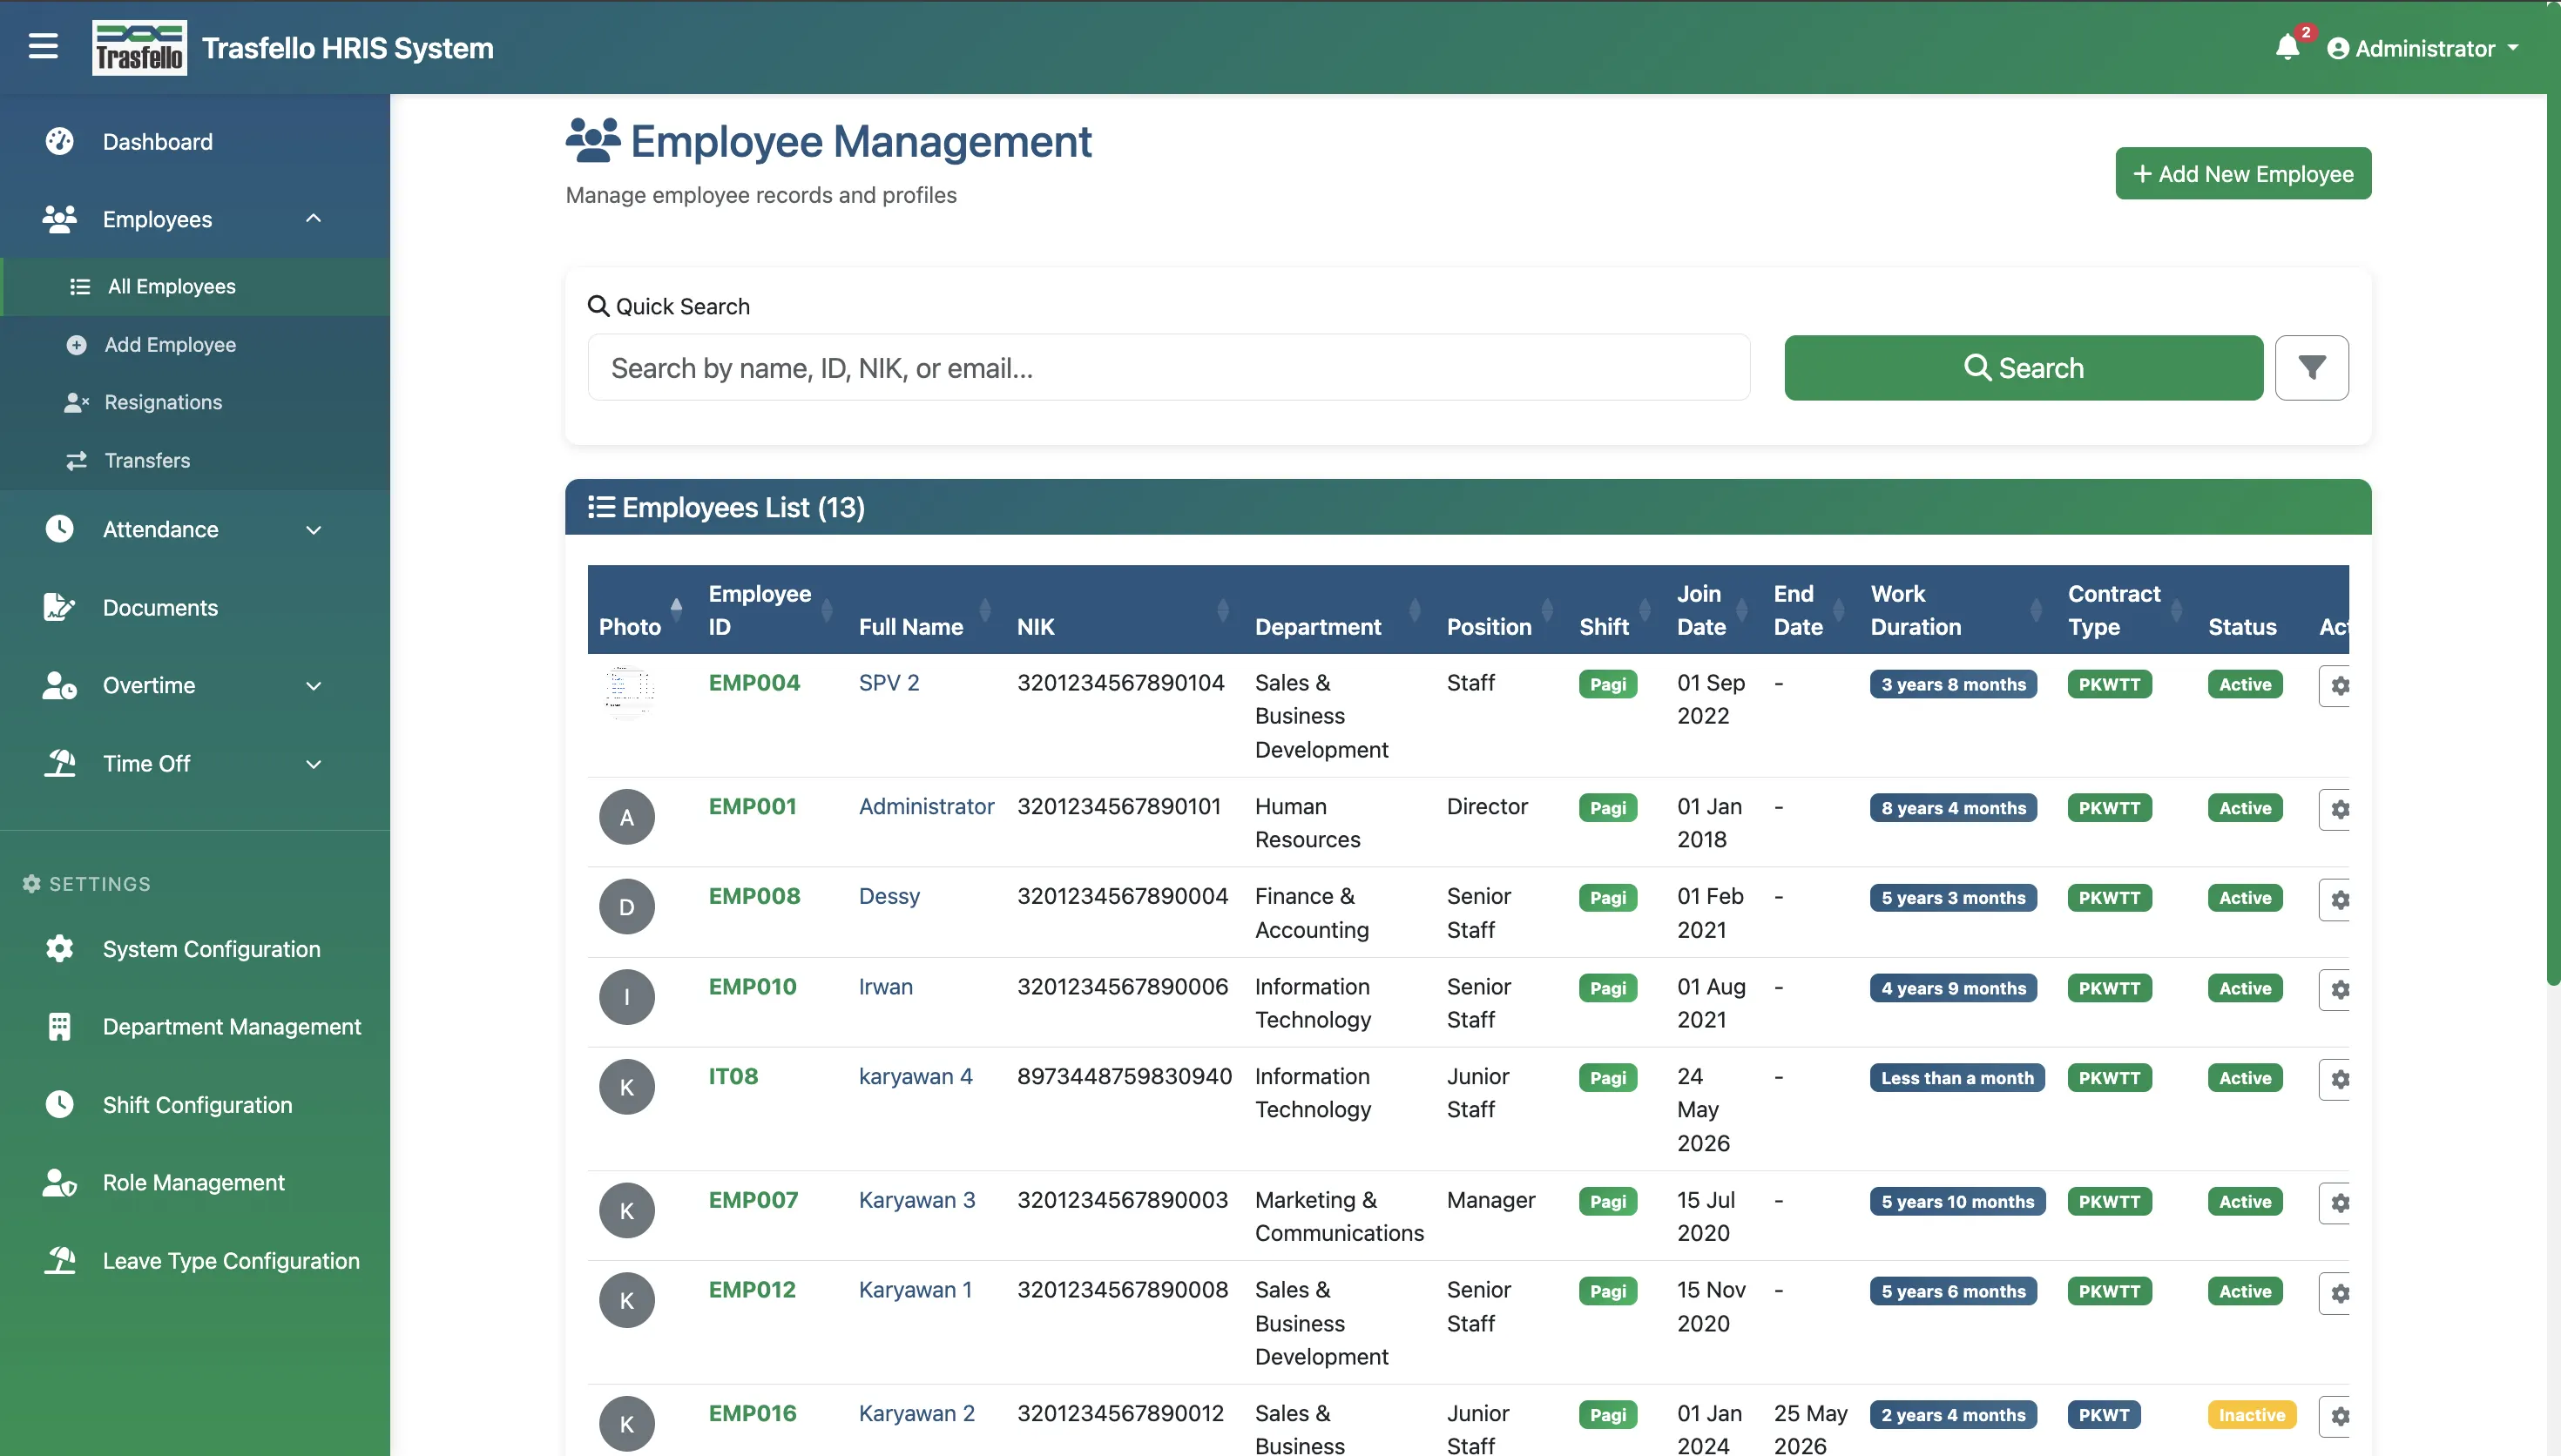Screen dimensions: 2561x1456
Task: Click the filter funnel icon button
Action: [x=2311, y=368]
